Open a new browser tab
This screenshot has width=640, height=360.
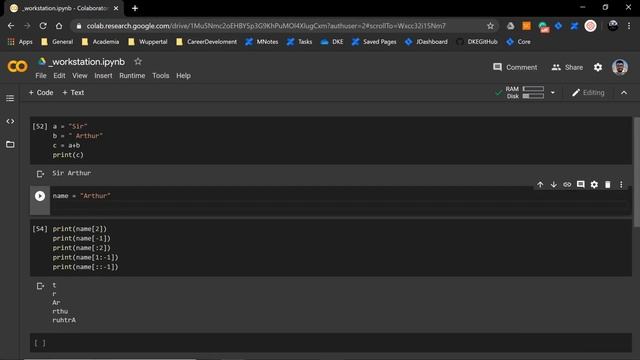point(135,8)
